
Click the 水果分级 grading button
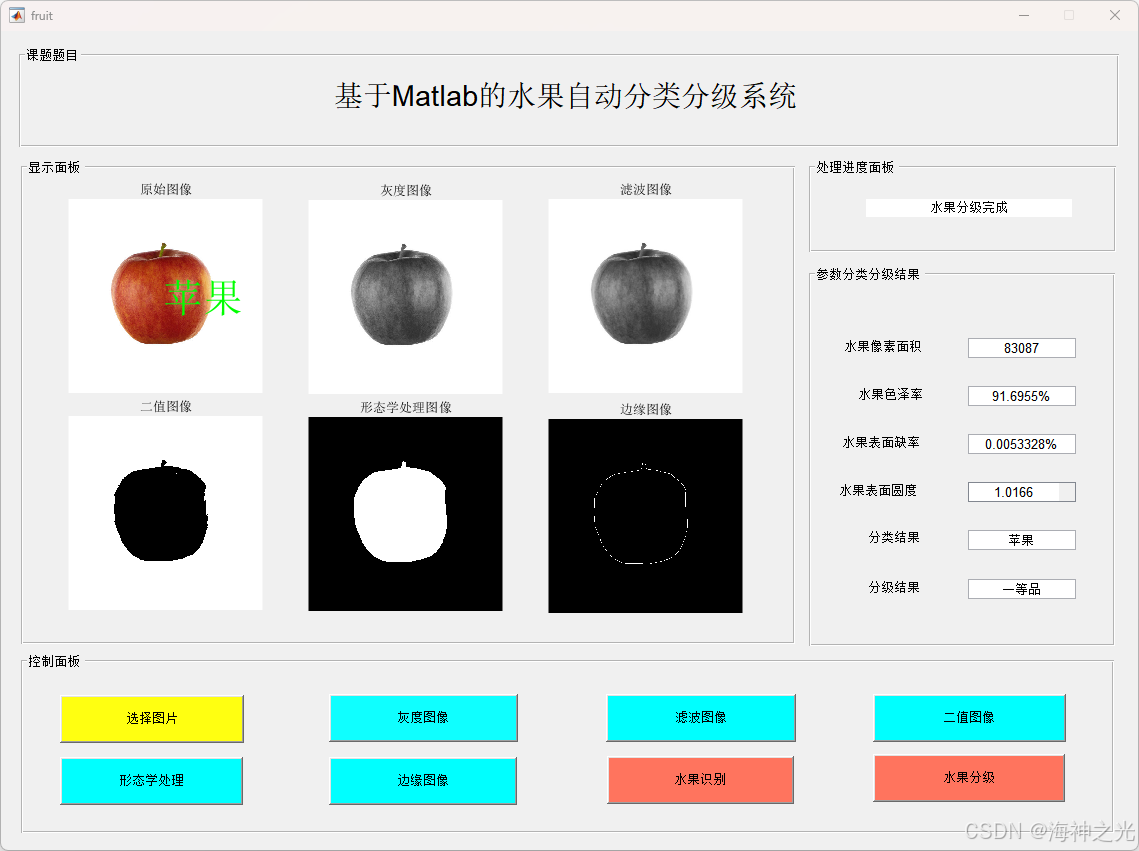(x=969, y=781)
